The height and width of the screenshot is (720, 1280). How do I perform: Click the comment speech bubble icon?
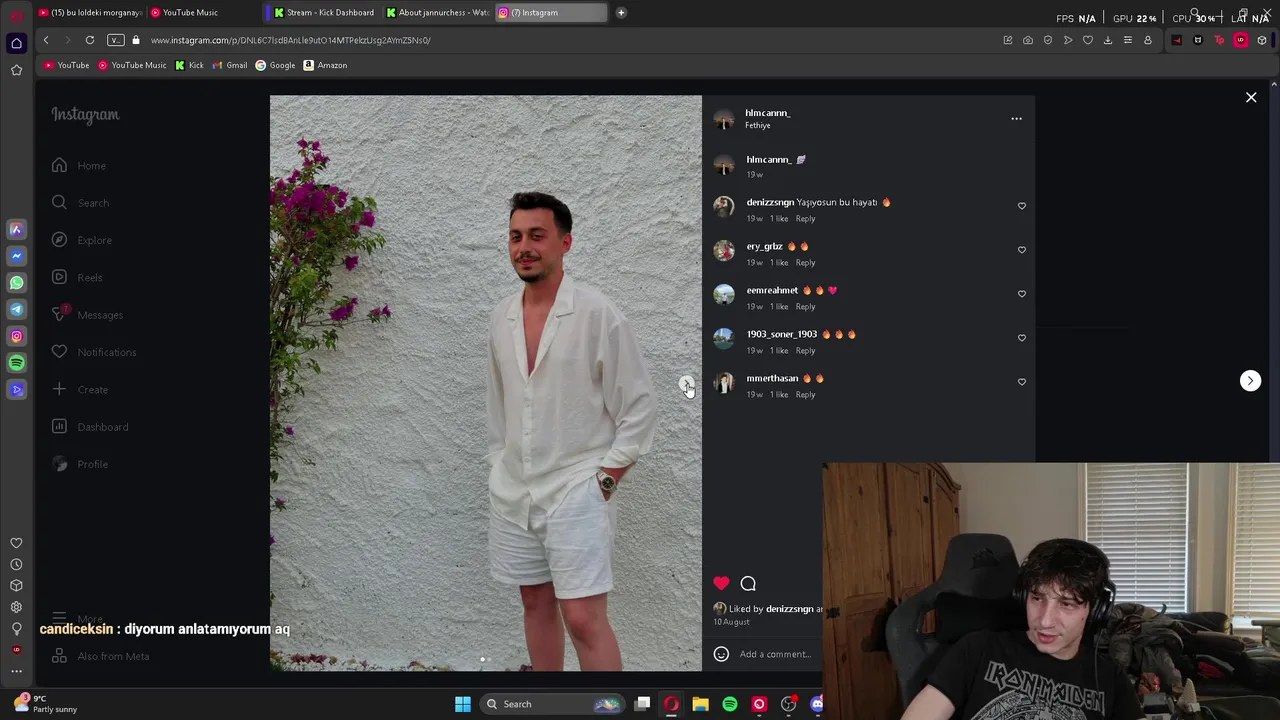pyautogui.click(x=748, y=583)
